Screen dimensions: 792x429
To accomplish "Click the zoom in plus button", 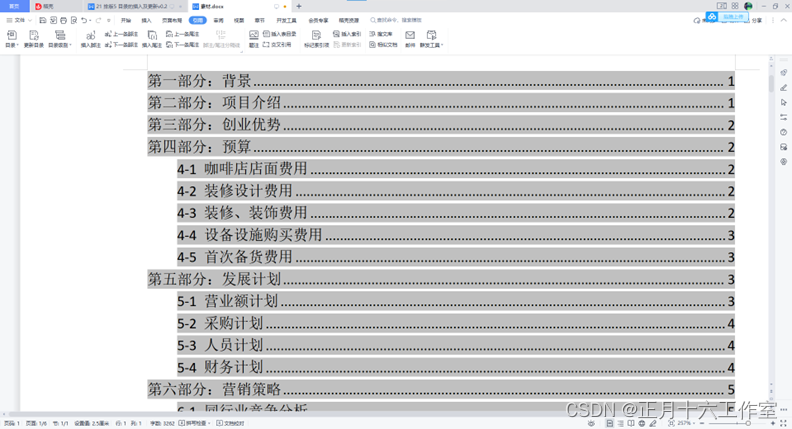I will (x=772, y=423).
